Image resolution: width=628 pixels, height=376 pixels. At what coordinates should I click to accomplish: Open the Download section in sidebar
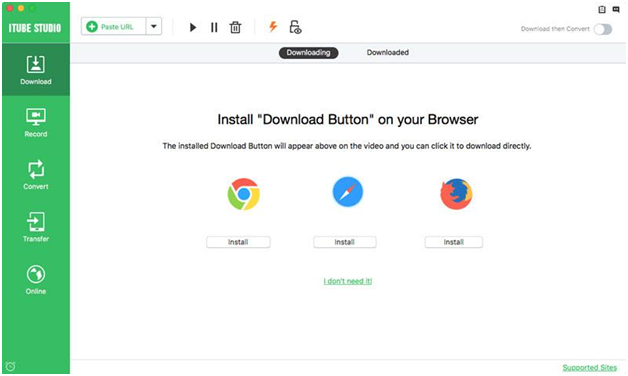pyautogui.click(x=36, y=70)
